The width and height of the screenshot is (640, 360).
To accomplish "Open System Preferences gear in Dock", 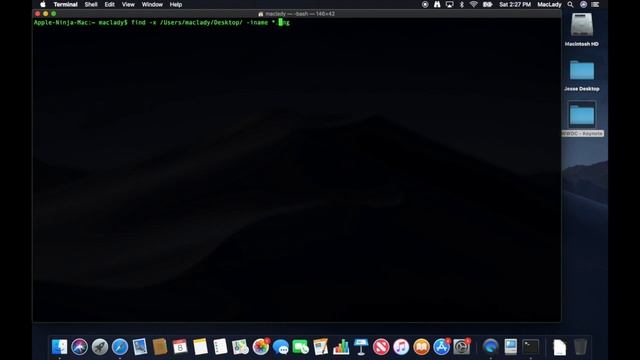I will 462,347.
